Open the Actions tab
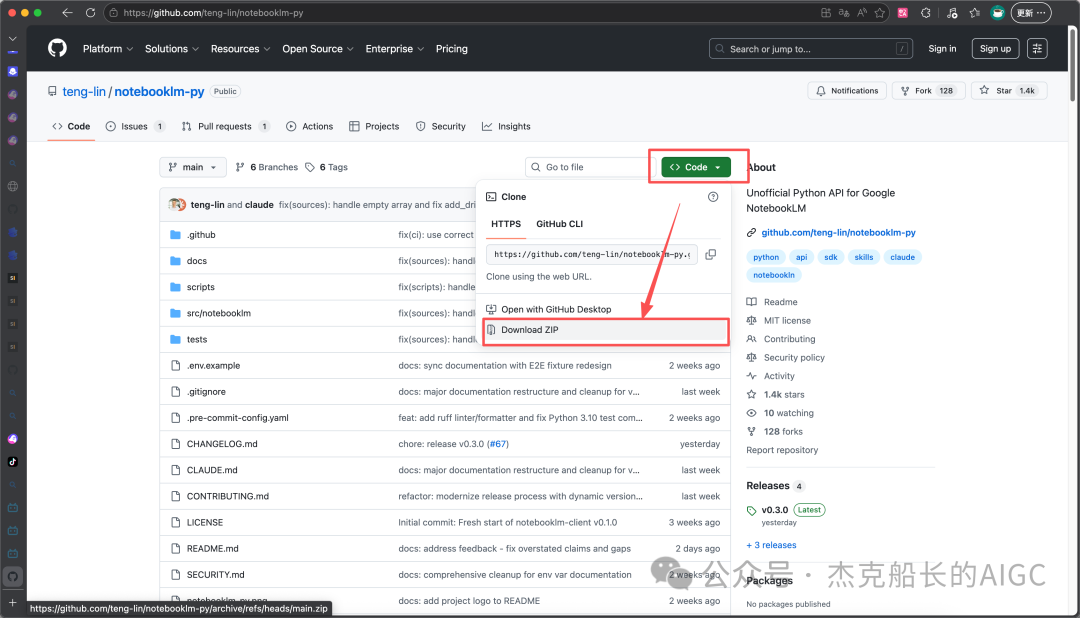Viewport: 1080px width, 618px height. pos(309,127)
